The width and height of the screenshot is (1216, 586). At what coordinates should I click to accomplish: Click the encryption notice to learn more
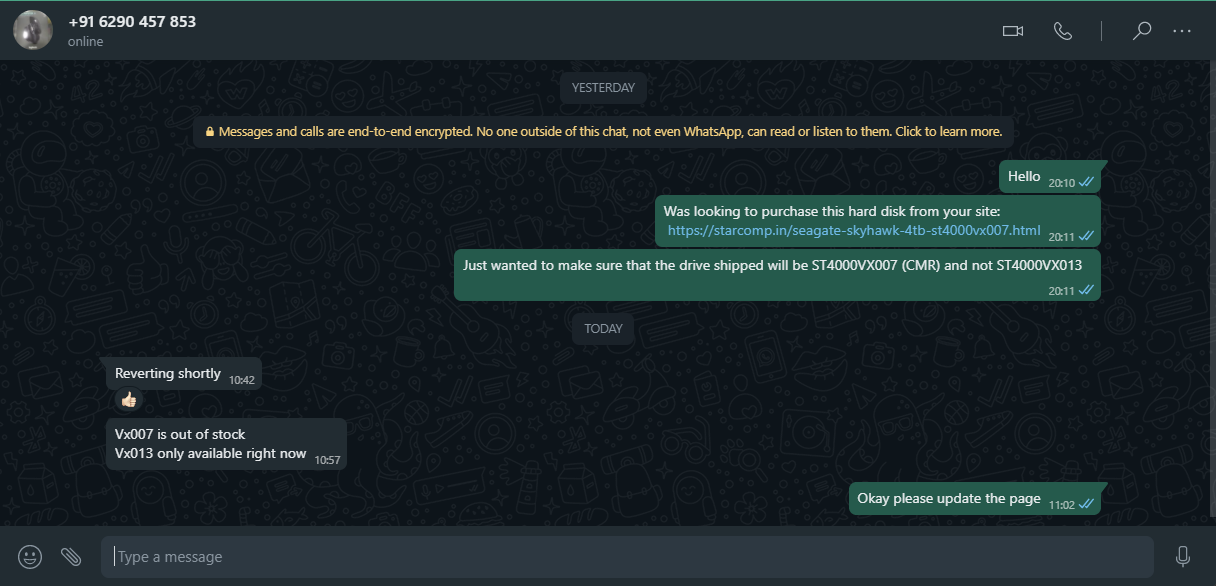(603, 131)
